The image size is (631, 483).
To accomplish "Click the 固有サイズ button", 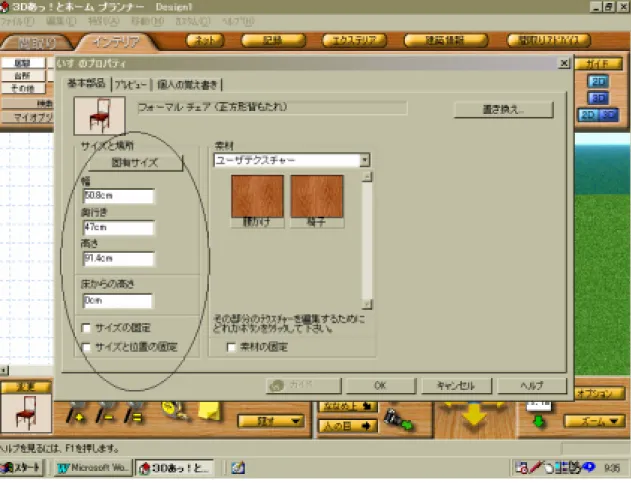I will (x=135, y=163).
